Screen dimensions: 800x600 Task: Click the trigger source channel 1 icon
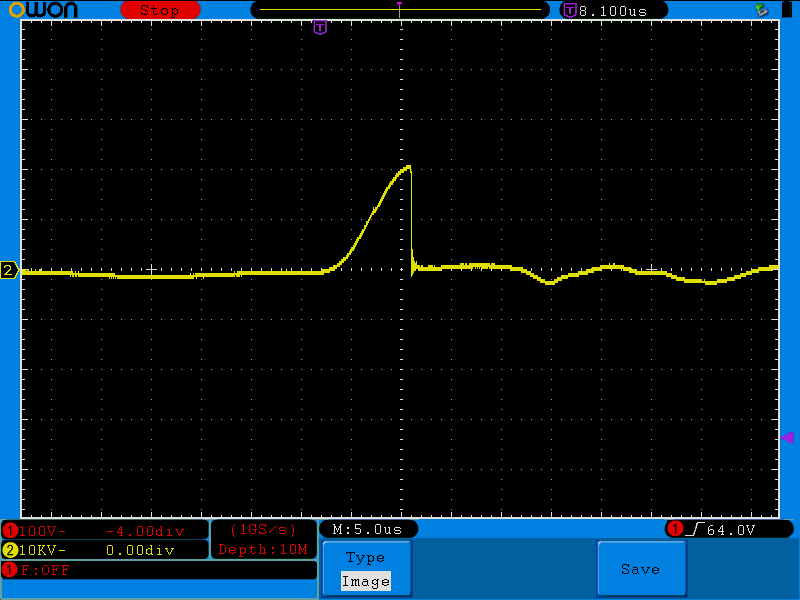[x=675, y=529]
